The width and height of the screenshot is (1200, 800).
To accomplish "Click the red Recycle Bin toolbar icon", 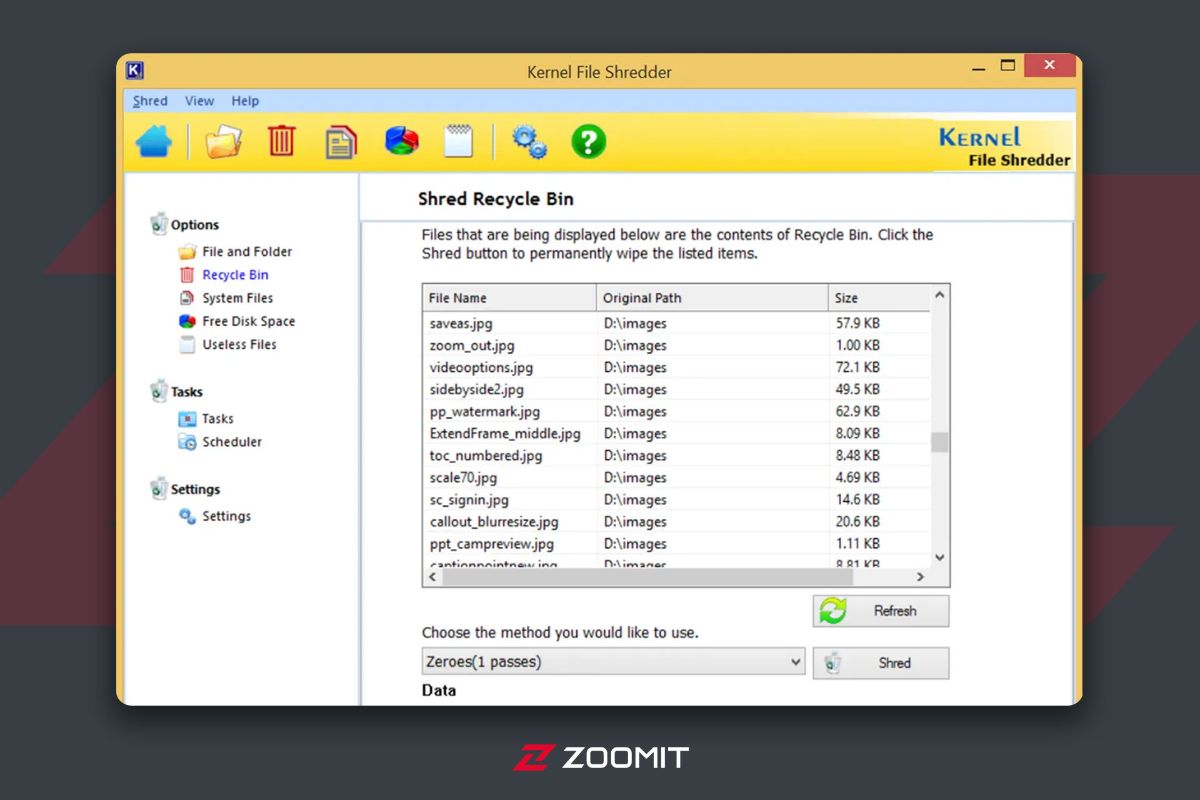I will click(282, 141).
